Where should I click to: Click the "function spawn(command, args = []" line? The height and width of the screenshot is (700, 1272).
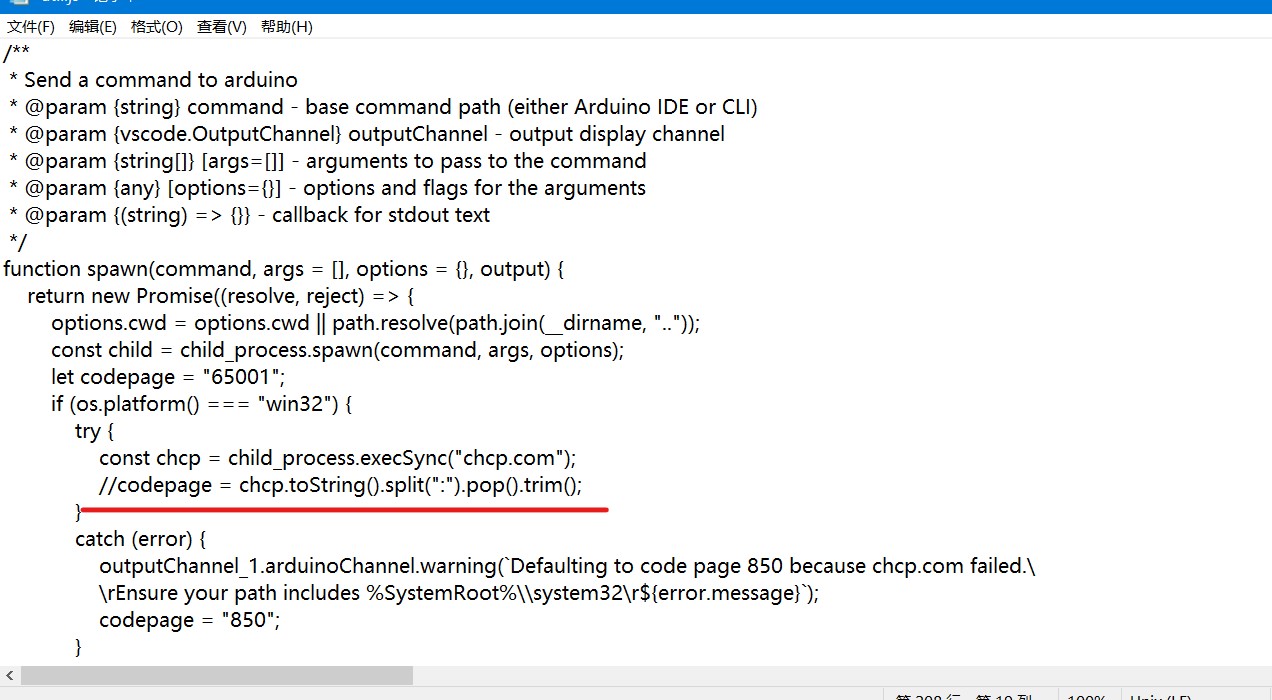pos(284,269)
